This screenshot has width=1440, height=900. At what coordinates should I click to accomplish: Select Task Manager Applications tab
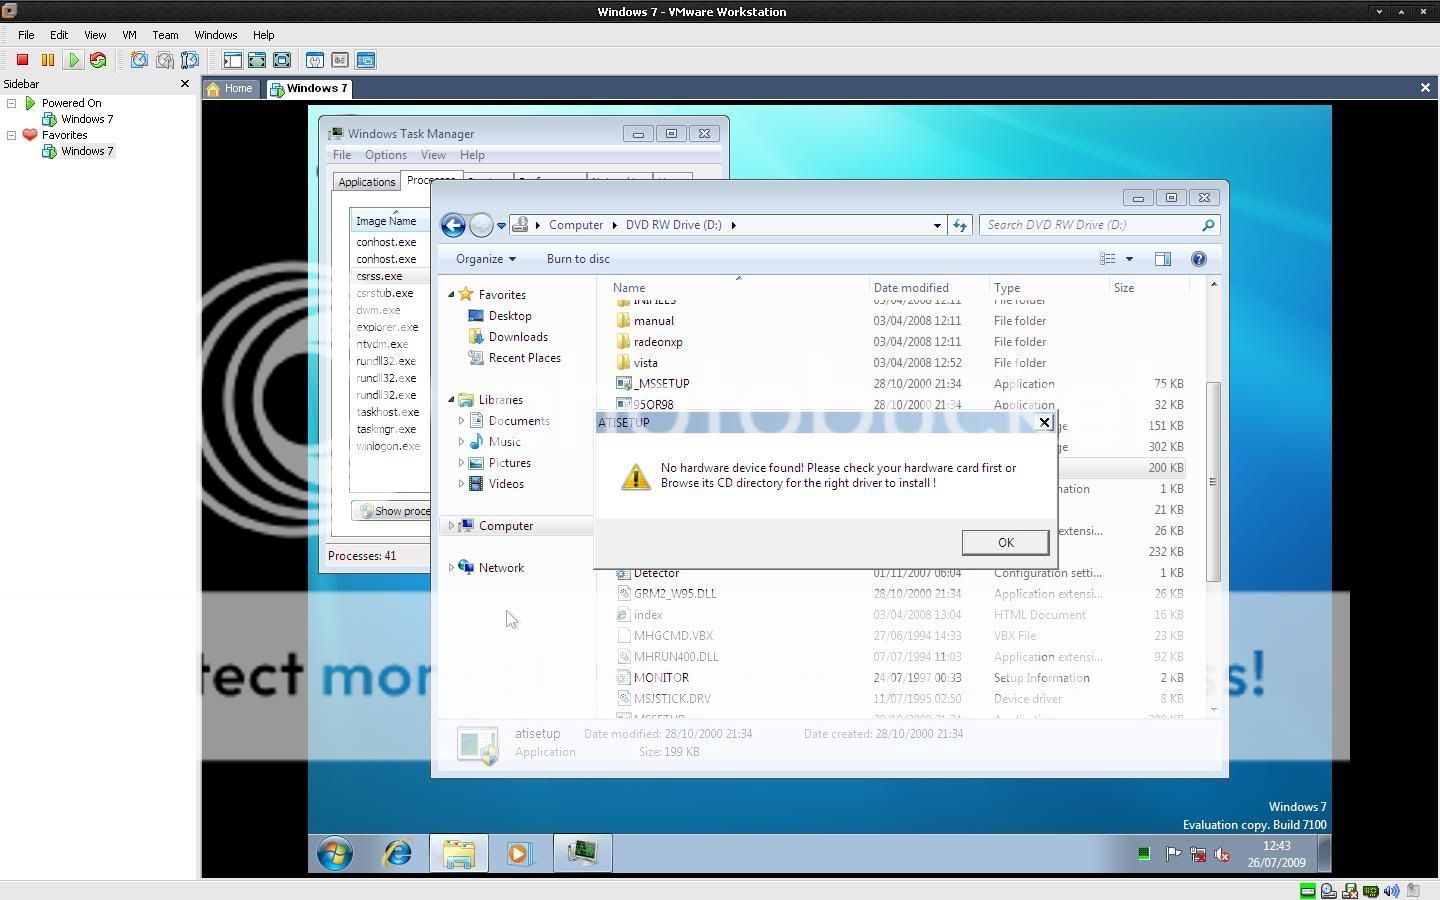click(x=366, y=182)
